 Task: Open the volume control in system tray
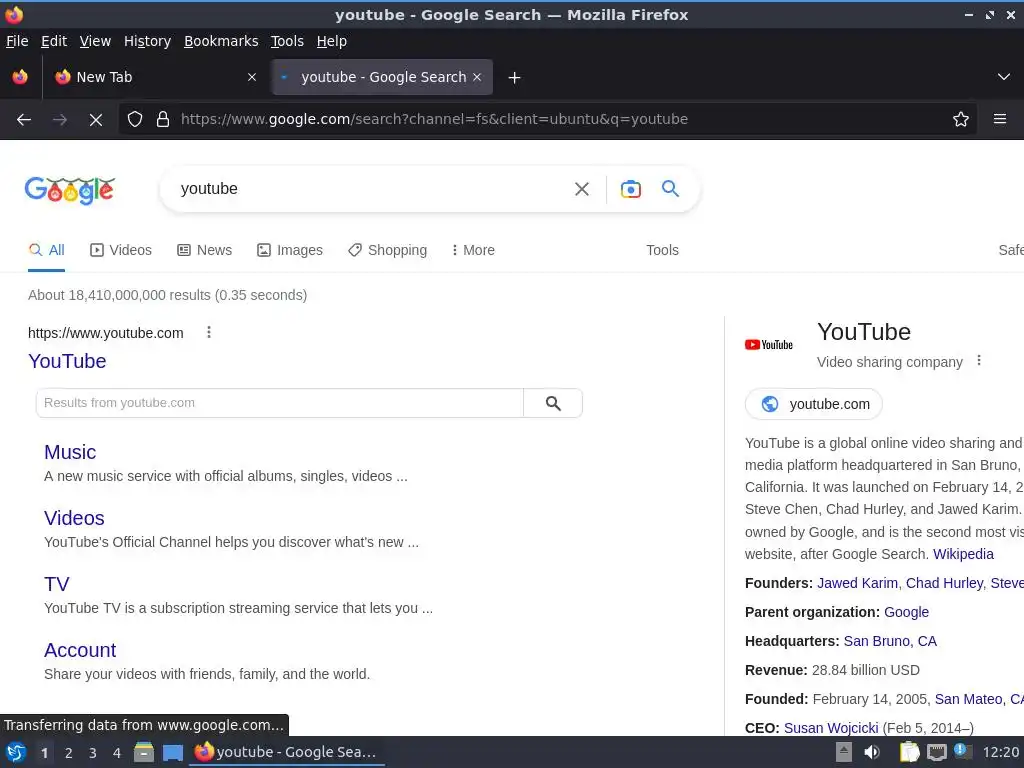click(872, 752)
